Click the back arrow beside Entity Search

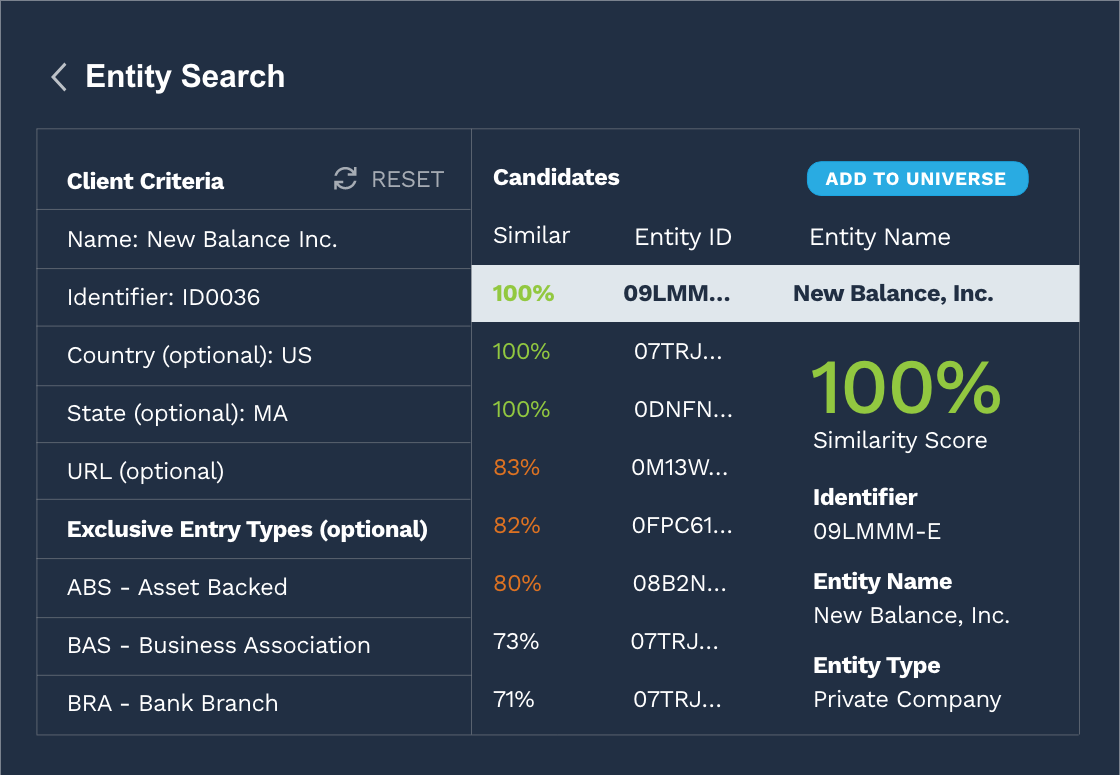57,76
